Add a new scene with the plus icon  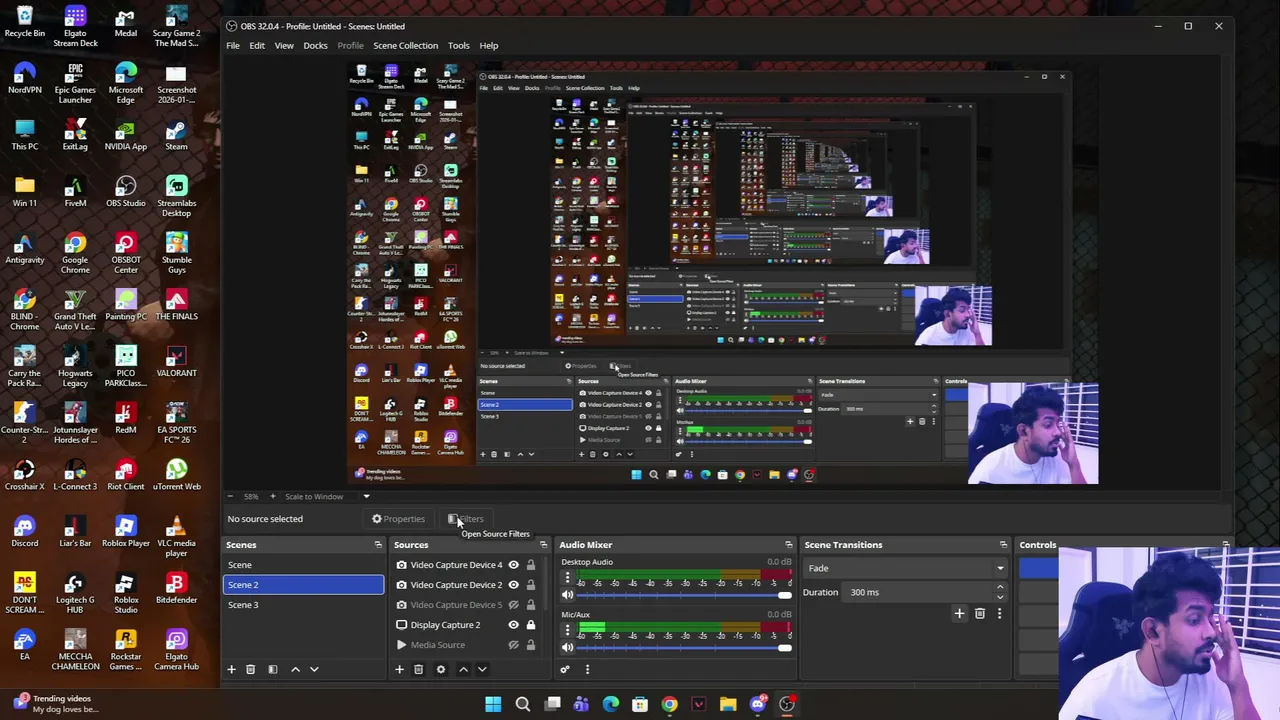coord(231,669)
